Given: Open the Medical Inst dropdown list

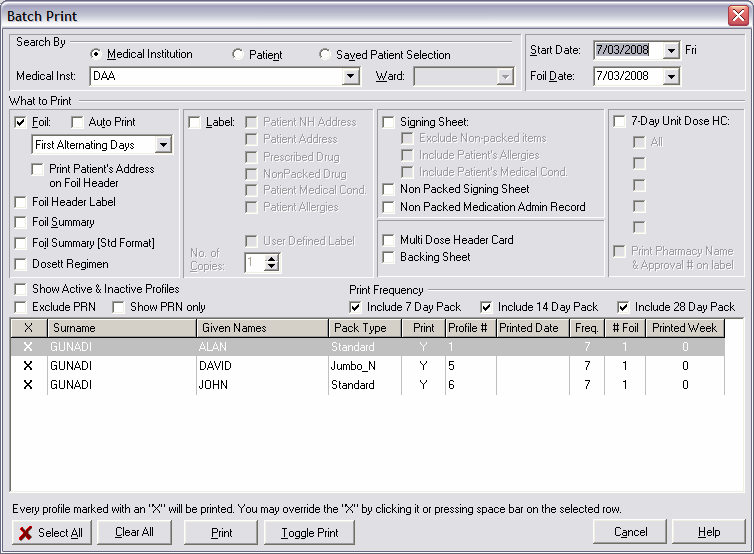Looking at the screenshot, I should pyautogui.click(x=350, y=76).
